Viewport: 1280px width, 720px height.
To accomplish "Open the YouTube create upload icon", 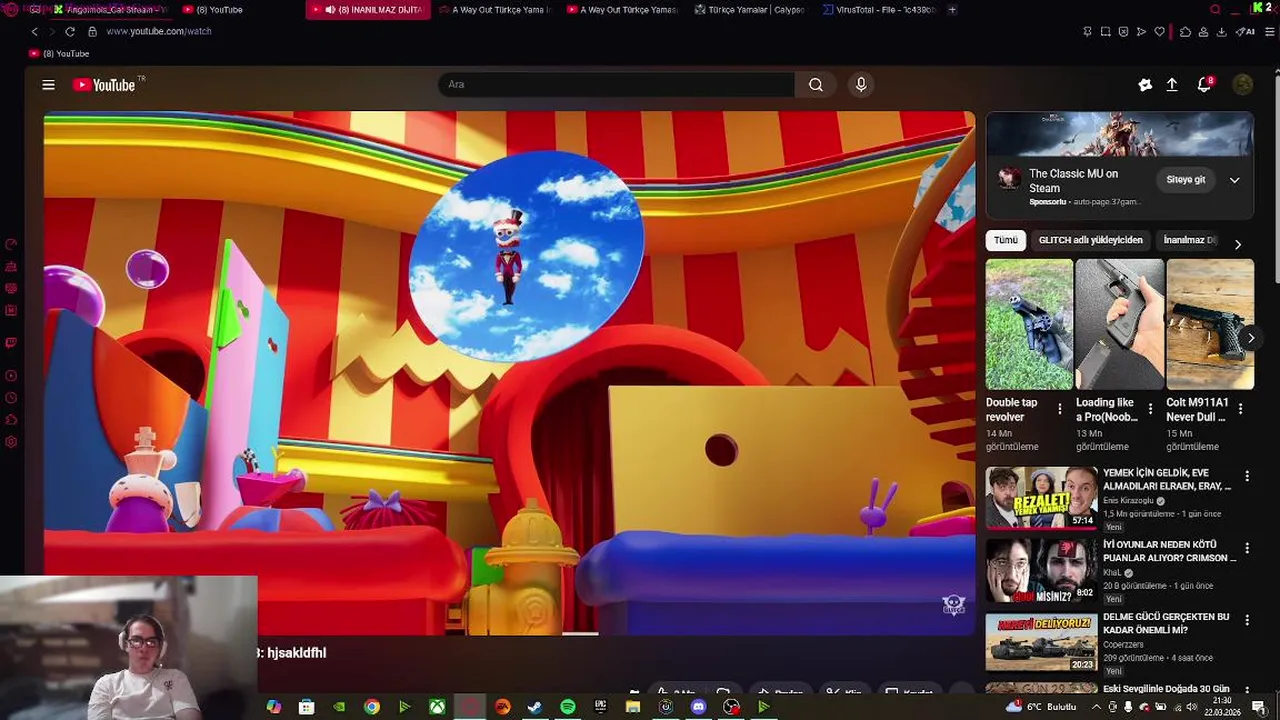I will (x=1172, y=85).
